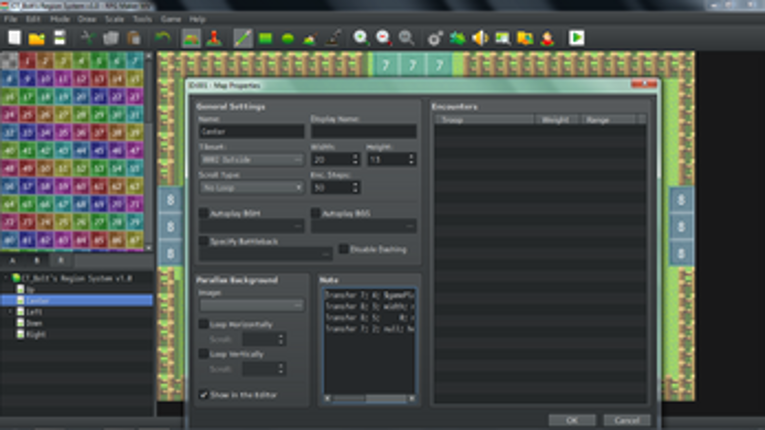Click the Paste clipboard icon
This screenshot has width=765, height=430.
pyautogui.click(x=134, y=38)
